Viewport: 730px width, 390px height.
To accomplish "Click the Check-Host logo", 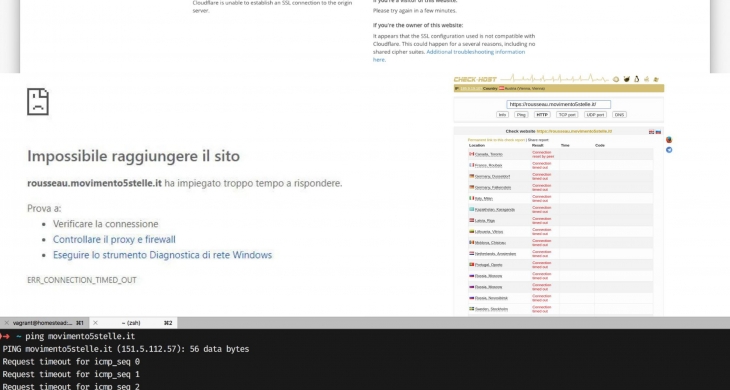I will [x=475, y=79].
